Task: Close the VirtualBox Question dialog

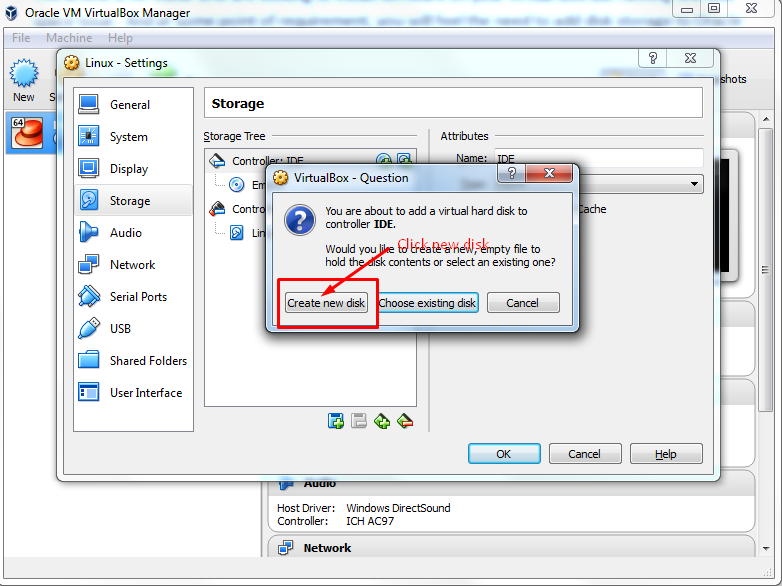Action: tap(549, 173)
